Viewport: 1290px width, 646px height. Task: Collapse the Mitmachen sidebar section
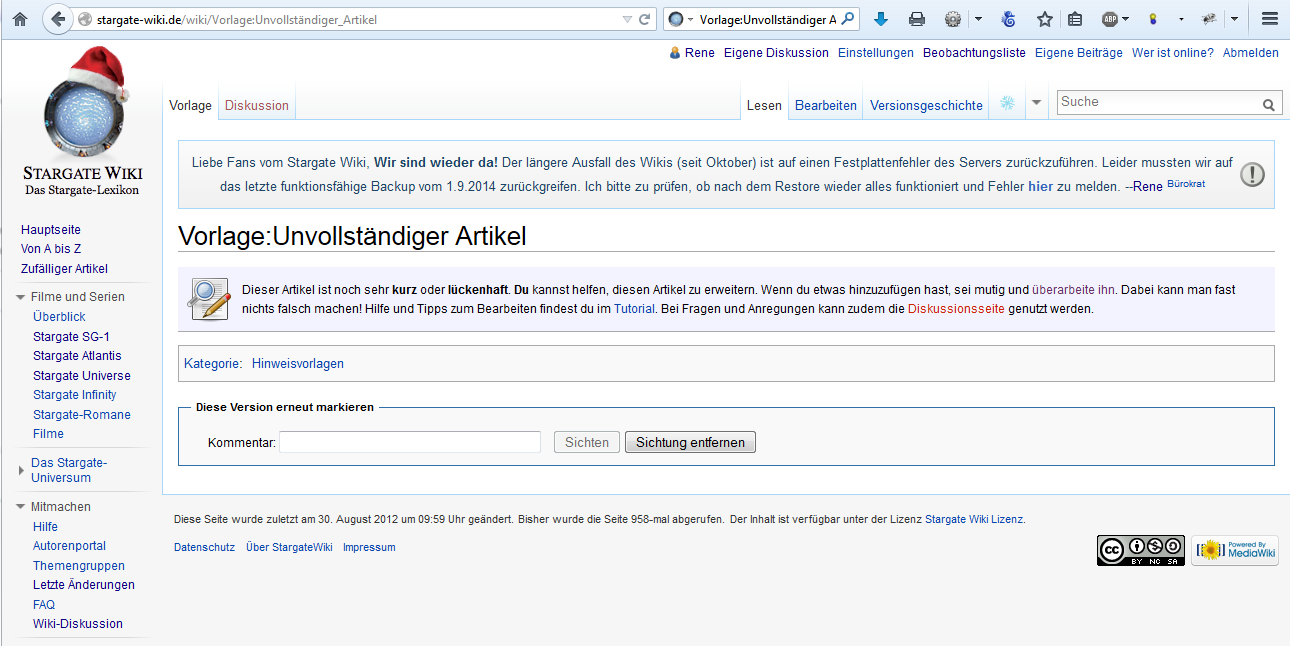tap(22, 507)
